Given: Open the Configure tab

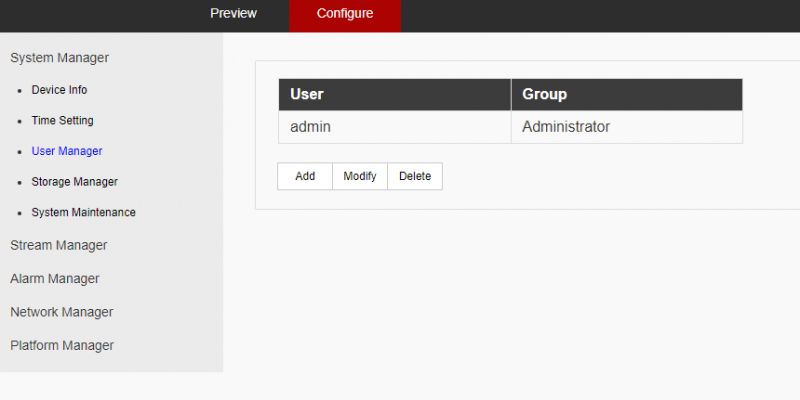Looking at the screenshot, I should point(345,14).
